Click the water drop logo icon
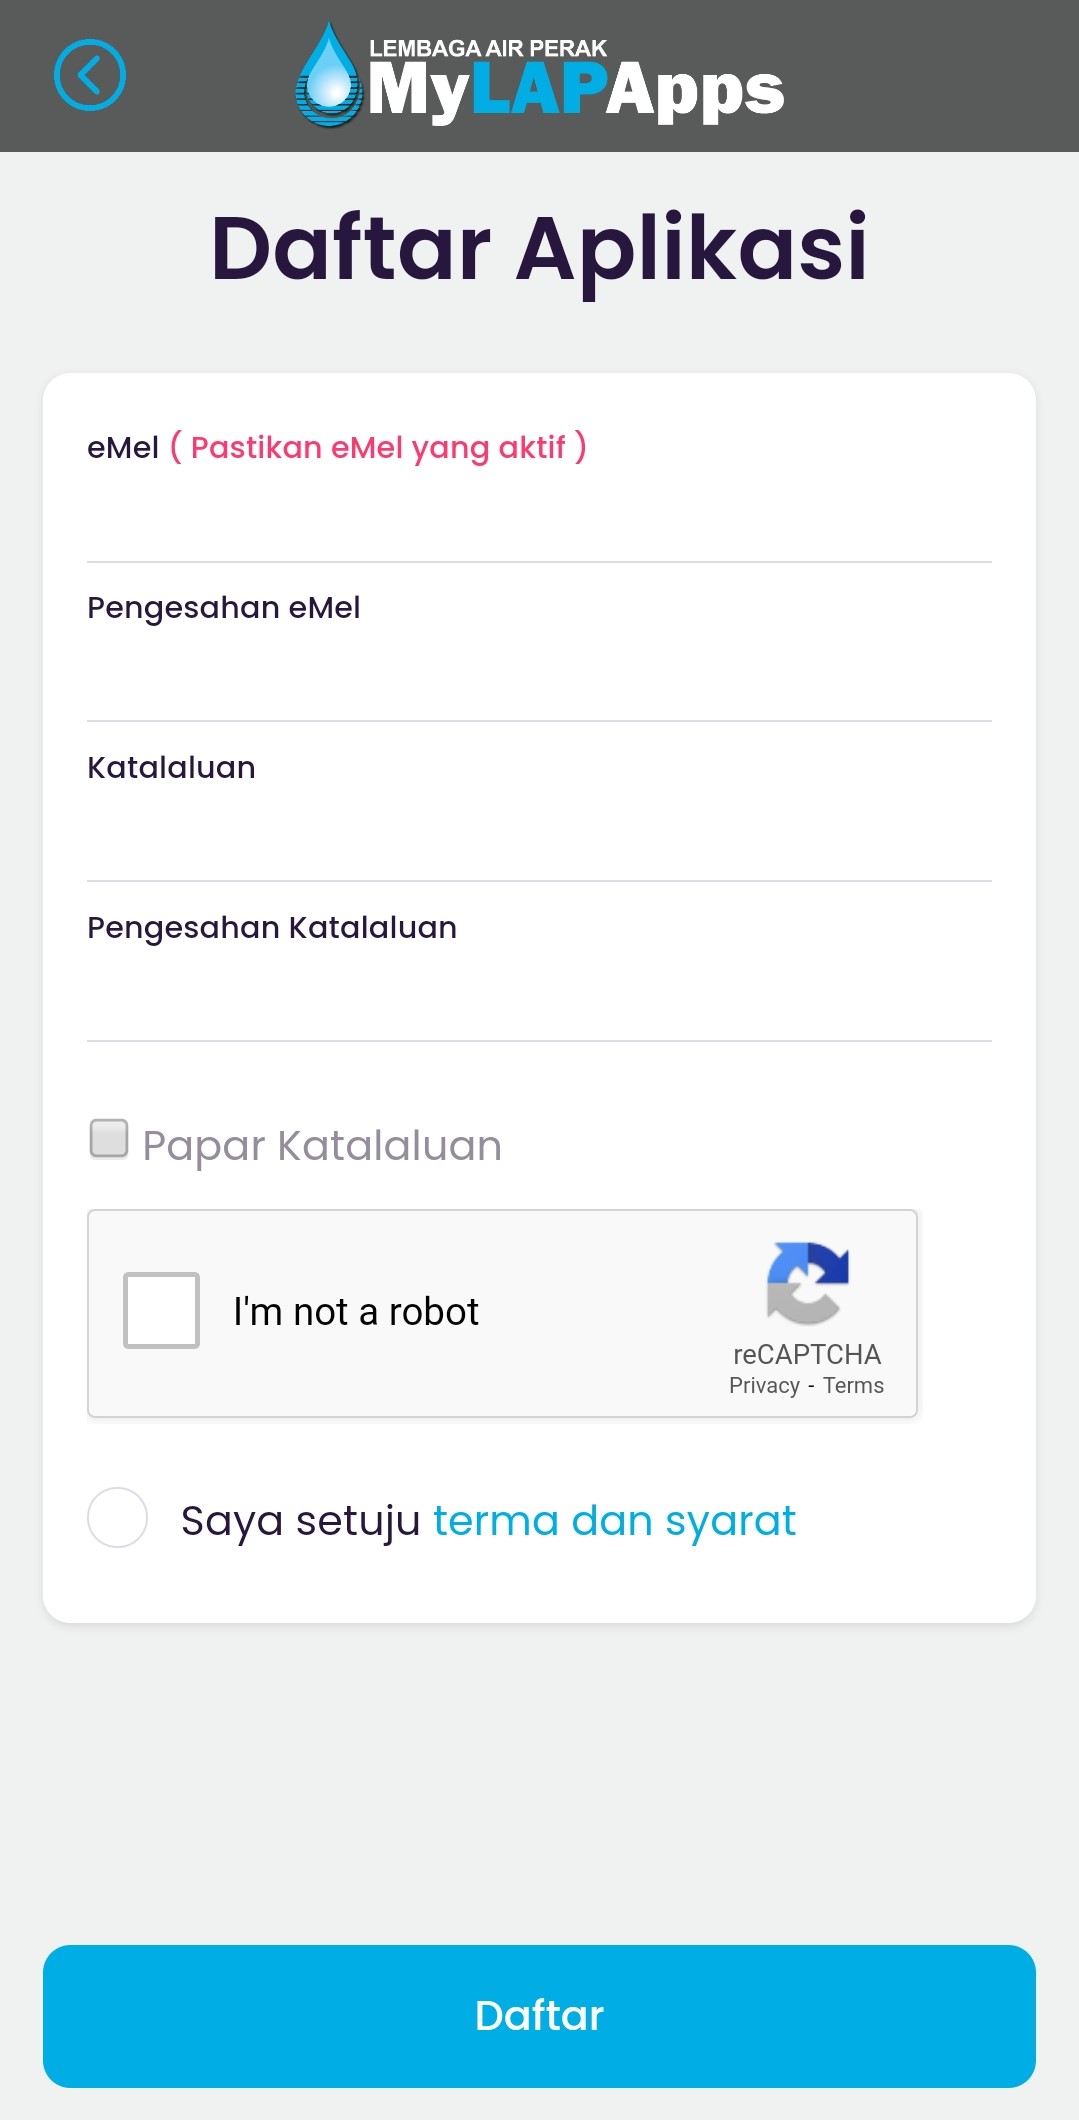The height and width of the screenshot is (2120, 1079). (328, 77)
